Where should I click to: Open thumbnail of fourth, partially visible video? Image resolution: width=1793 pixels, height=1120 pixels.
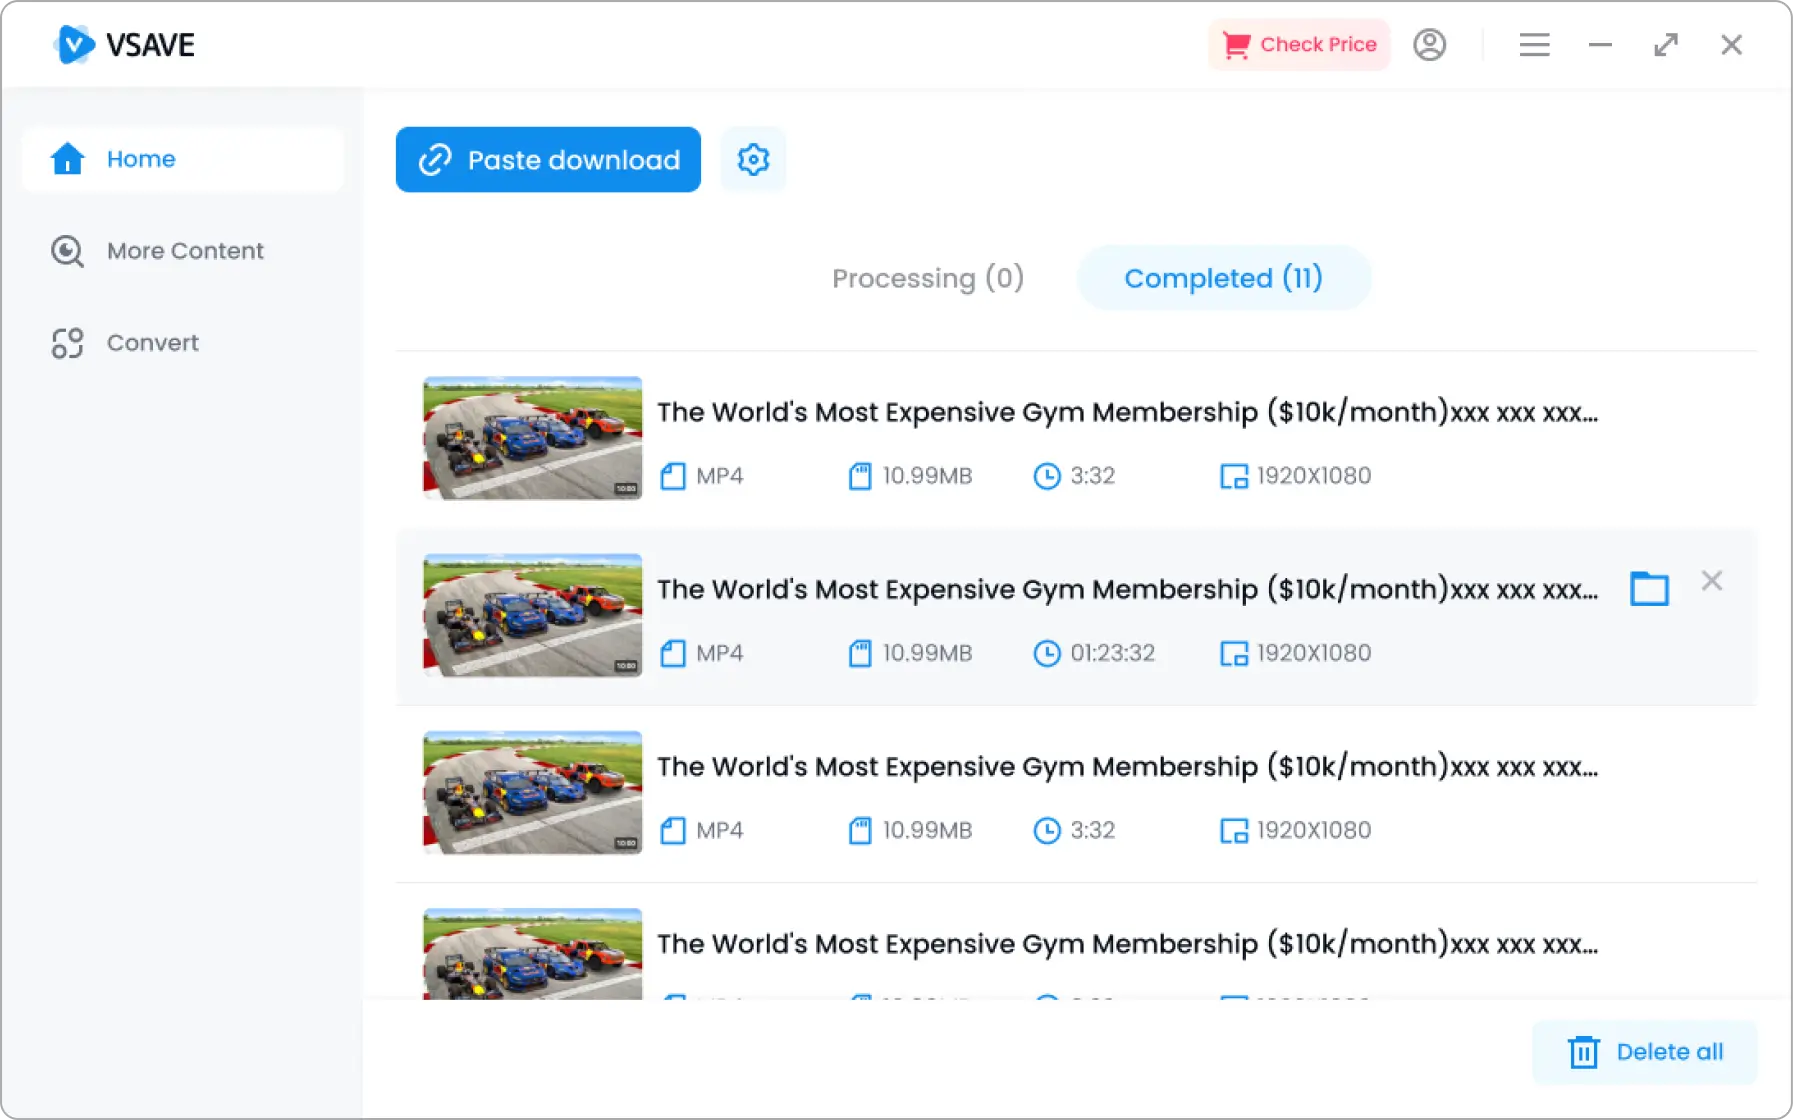coord(533,953)
